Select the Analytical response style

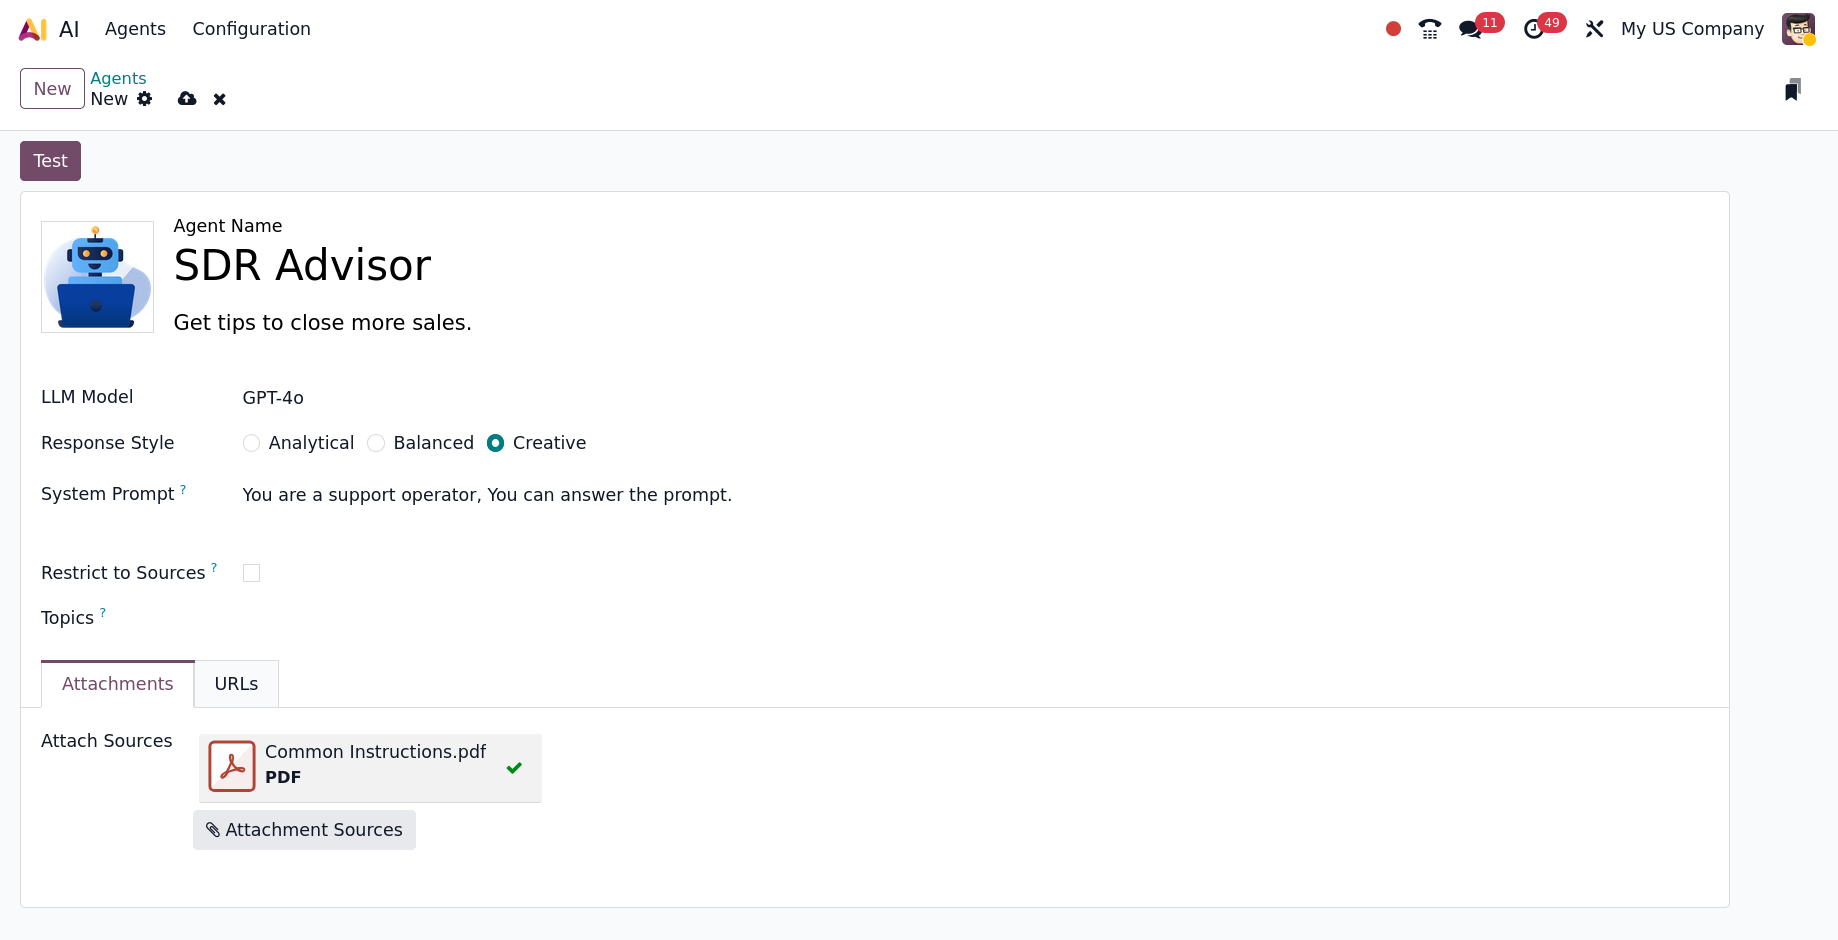pos(252,443)
